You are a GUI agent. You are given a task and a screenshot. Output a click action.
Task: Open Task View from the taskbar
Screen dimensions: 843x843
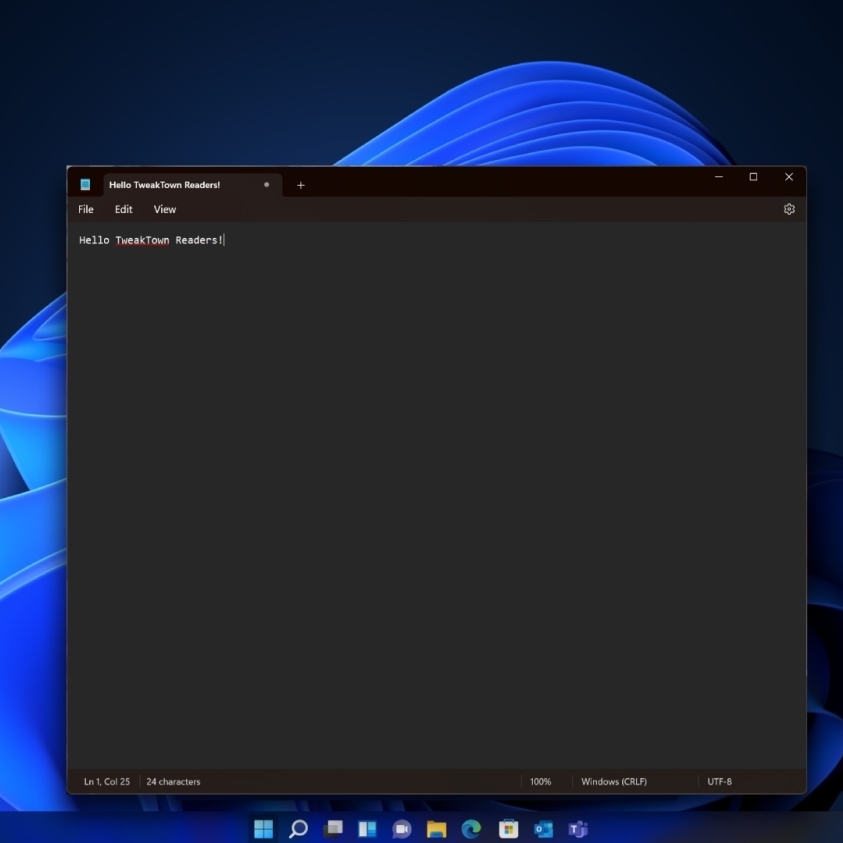[x=333, y=828]
